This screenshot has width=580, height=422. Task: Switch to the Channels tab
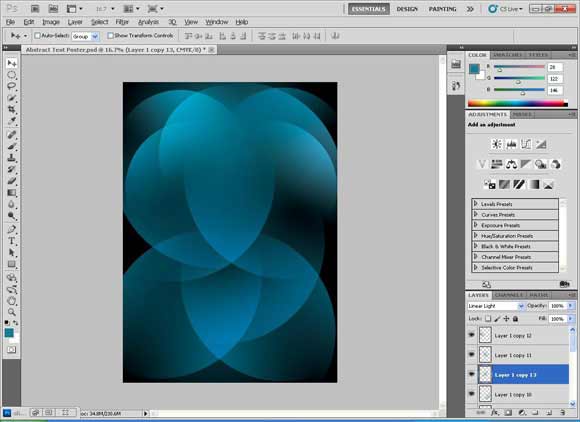click(509, 295)
